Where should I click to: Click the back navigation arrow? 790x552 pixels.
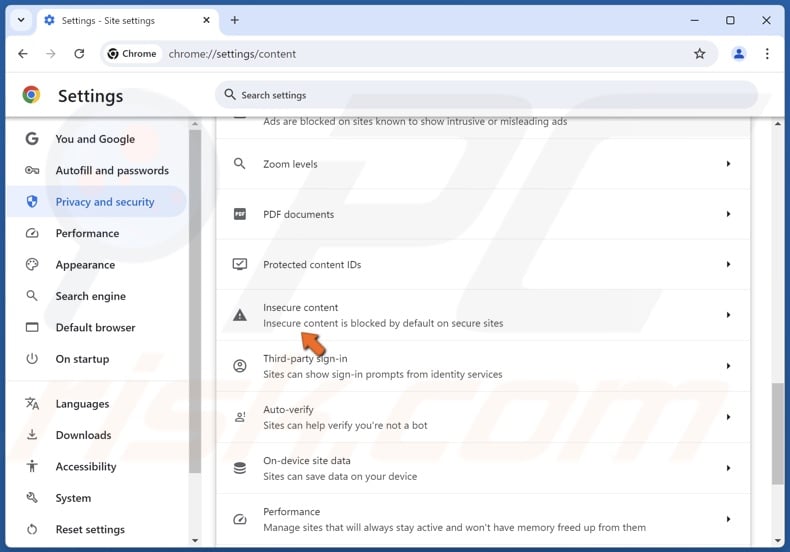click(x=23, y=54)
